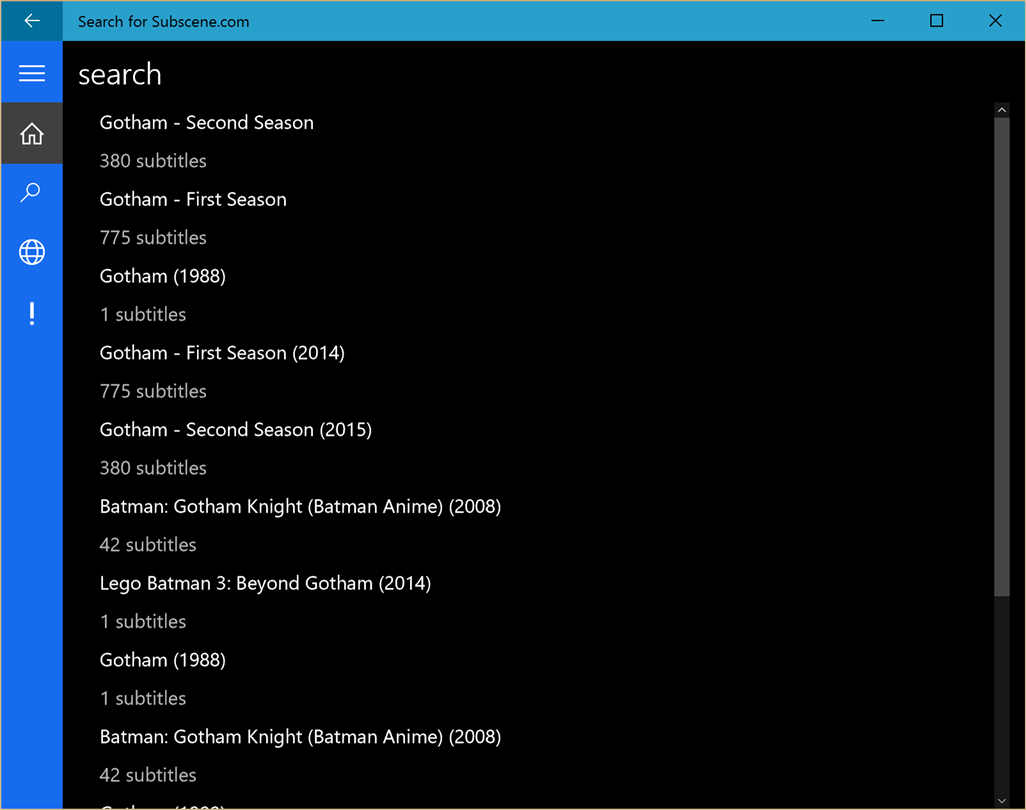Open Gotham - First Season (2014) result

point(222,353)
